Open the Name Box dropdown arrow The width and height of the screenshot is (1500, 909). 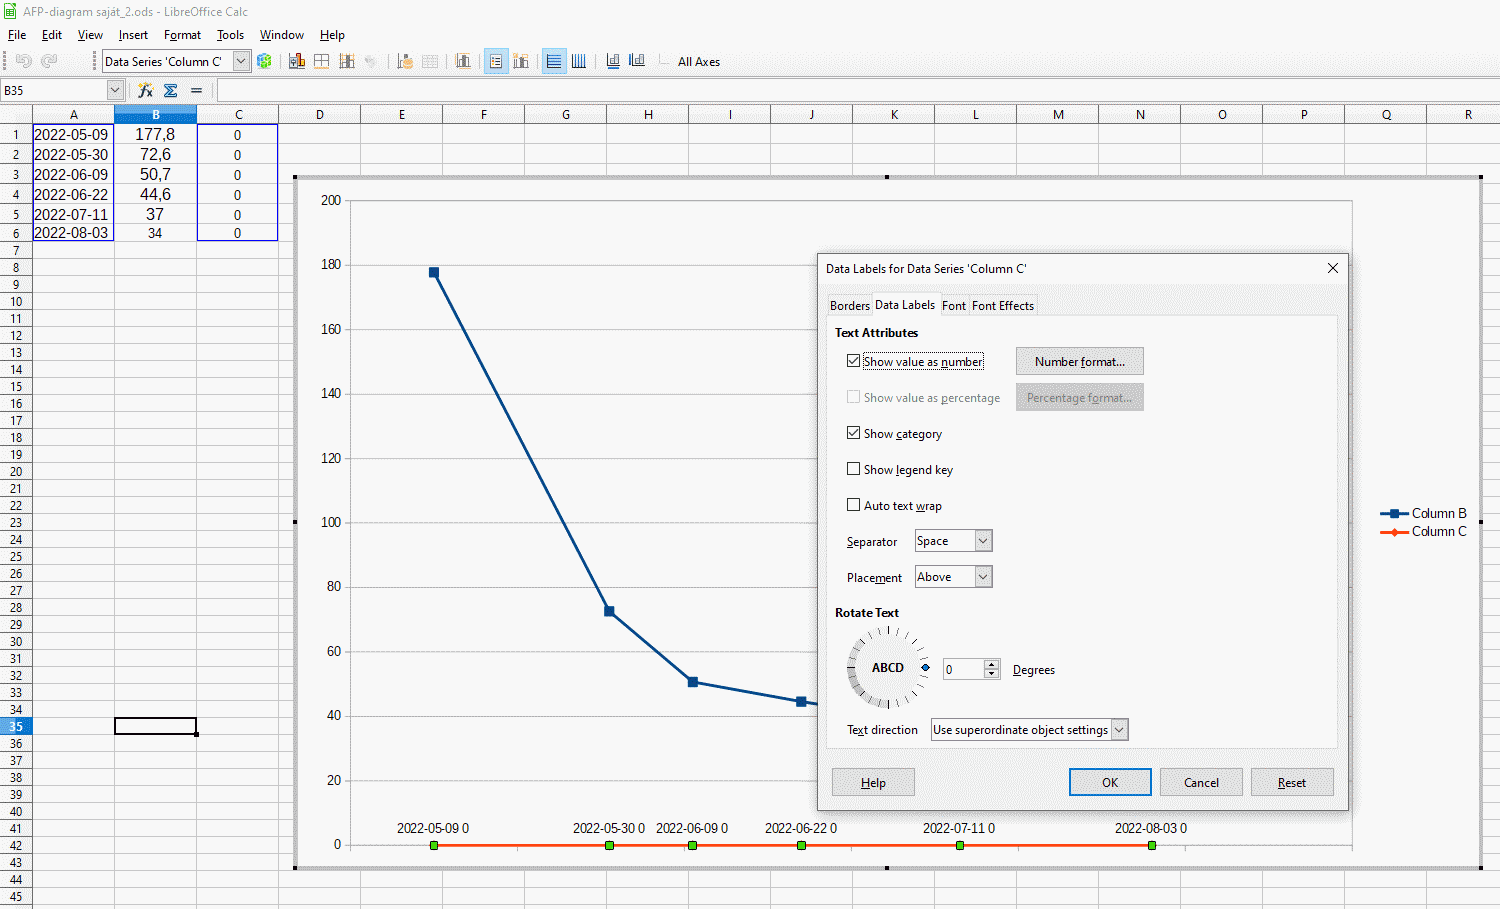pyautogui.click(x=115, y=90)
